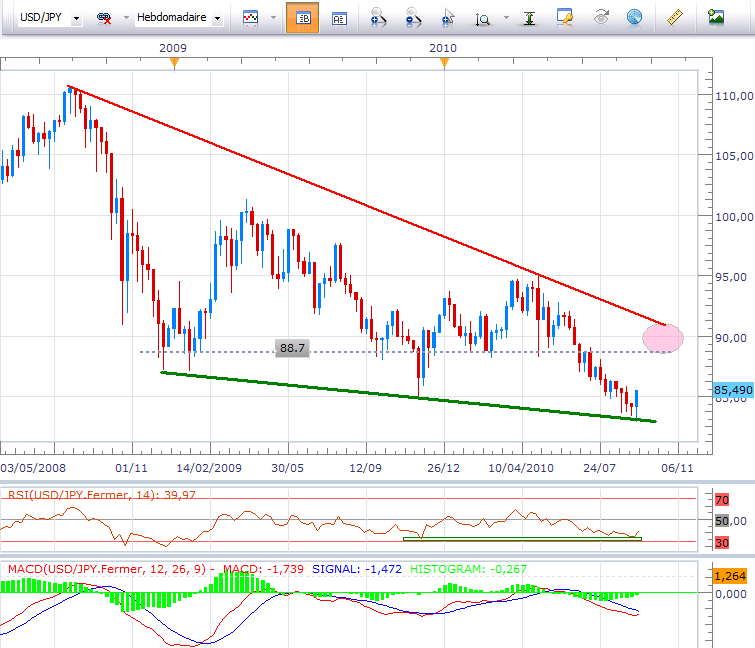
Task: Click the green auto-scale height icon
Action: 531,18
